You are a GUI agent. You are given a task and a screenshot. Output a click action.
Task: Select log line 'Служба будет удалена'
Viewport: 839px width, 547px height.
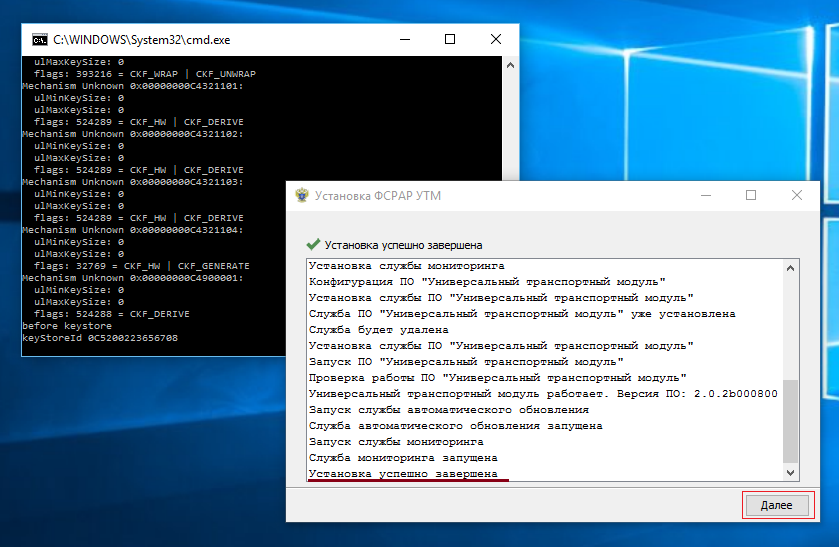379,330
